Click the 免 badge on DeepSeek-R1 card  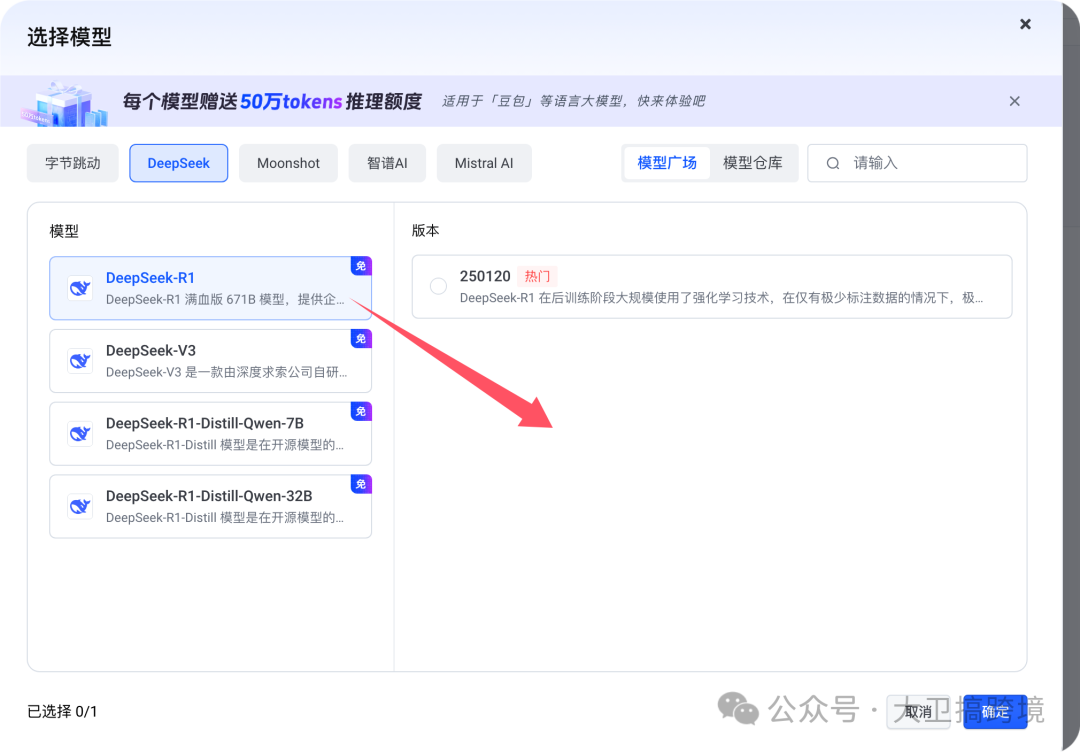tap(361, 266)
